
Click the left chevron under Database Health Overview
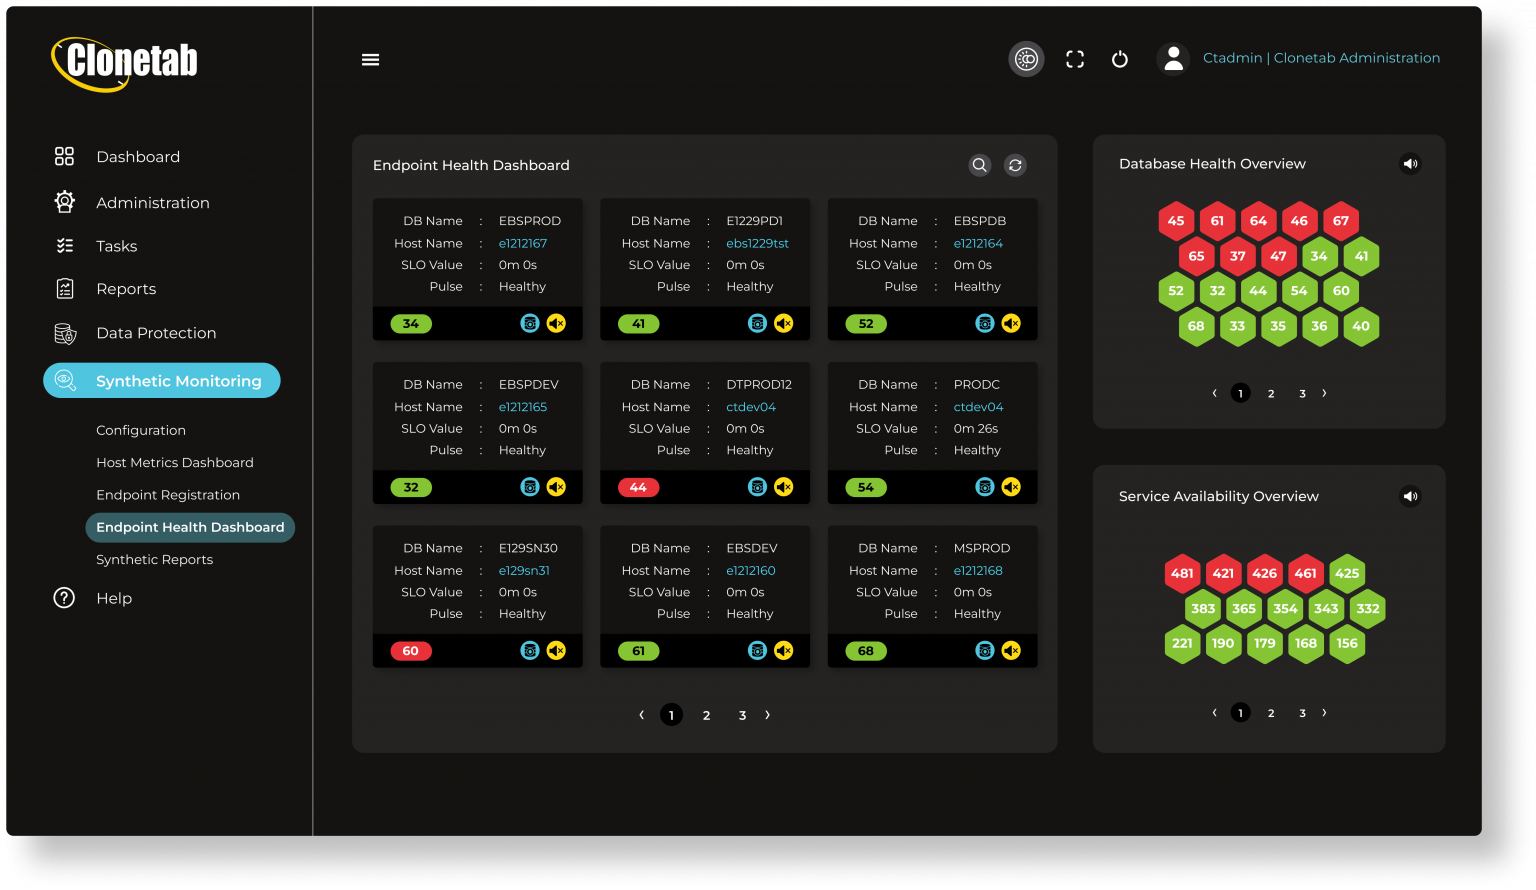[1213, 393]
